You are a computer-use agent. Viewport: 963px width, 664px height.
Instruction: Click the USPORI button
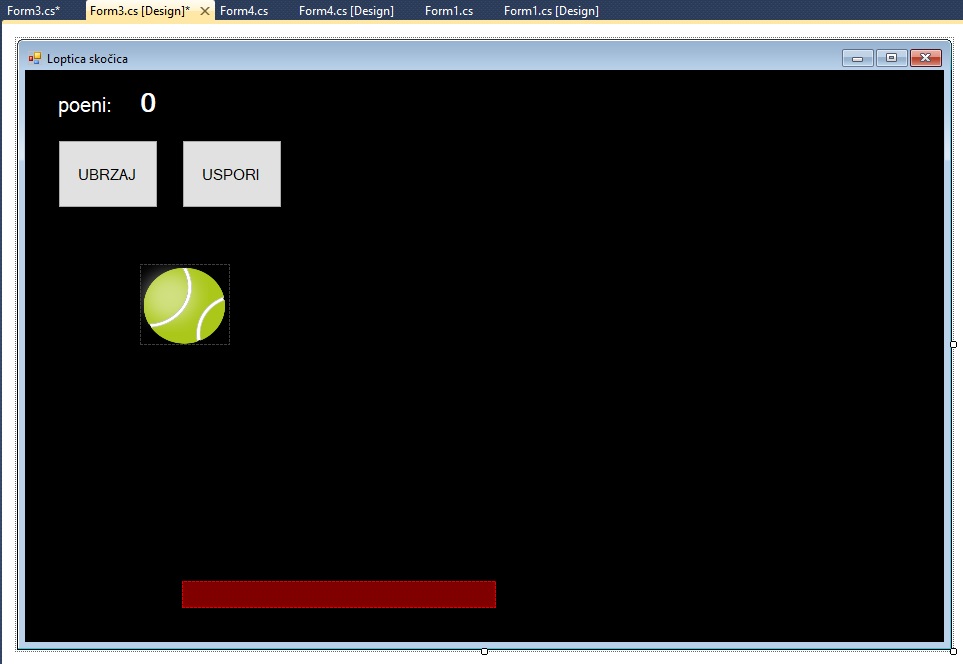231,174
